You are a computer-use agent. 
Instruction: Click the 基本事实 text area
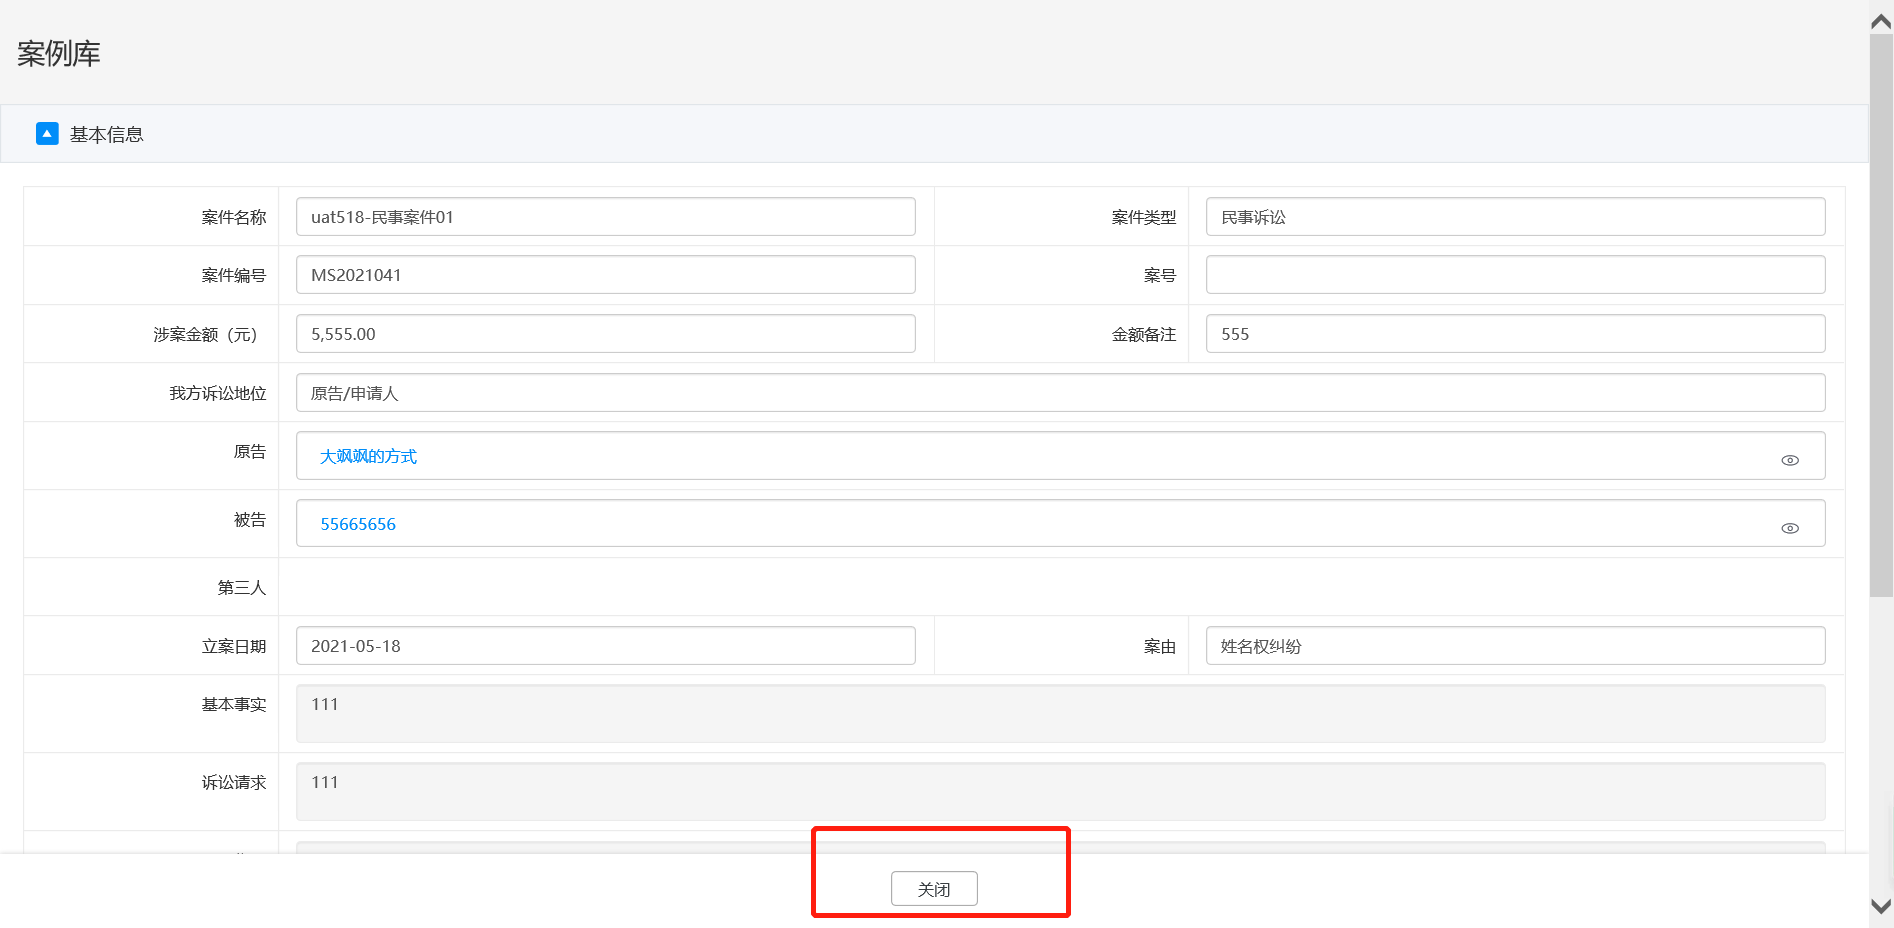tap(1060, 713)
